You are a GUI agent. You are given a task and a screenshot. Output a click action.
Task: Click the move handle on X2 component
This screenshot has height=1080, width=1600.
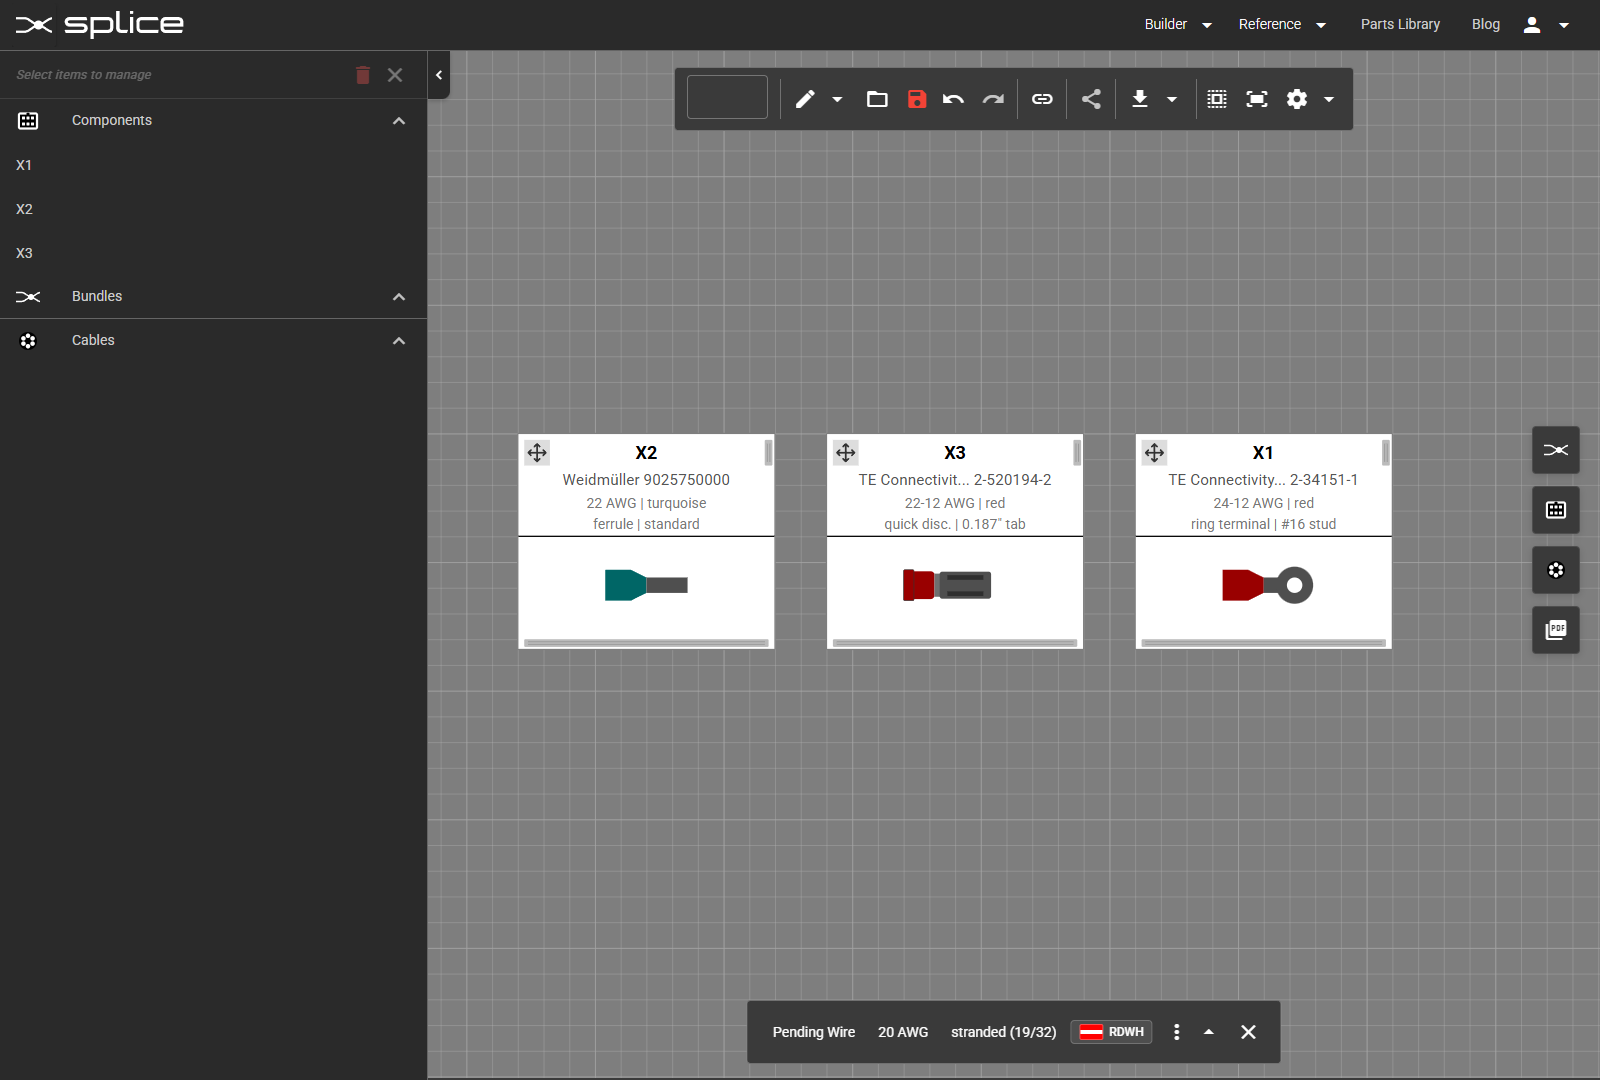537,453
